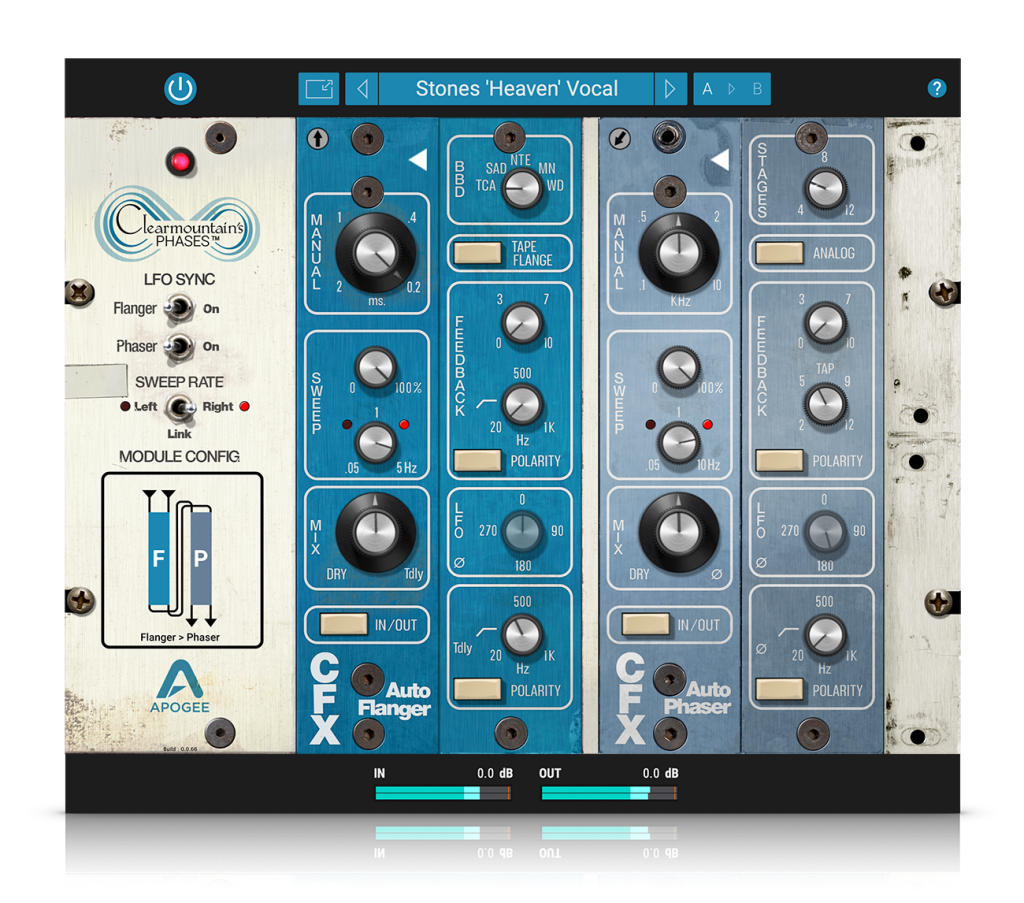Toggle the Phaser LFO Sync switch

coord(179,347)
